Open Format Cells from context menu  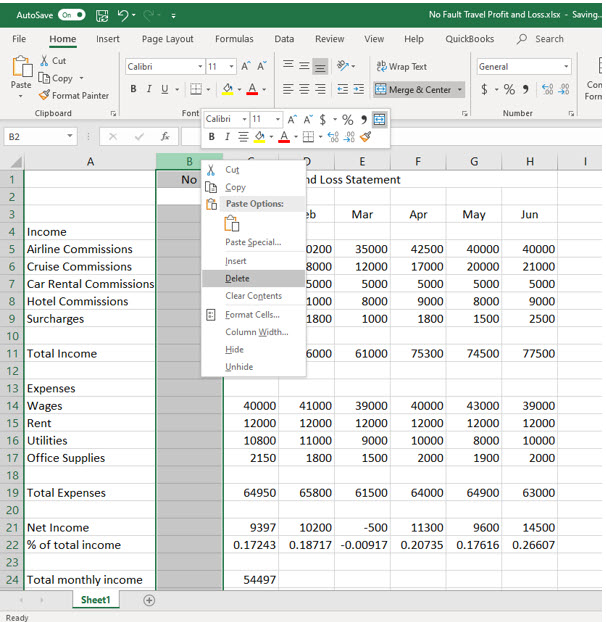coord(254,315)
